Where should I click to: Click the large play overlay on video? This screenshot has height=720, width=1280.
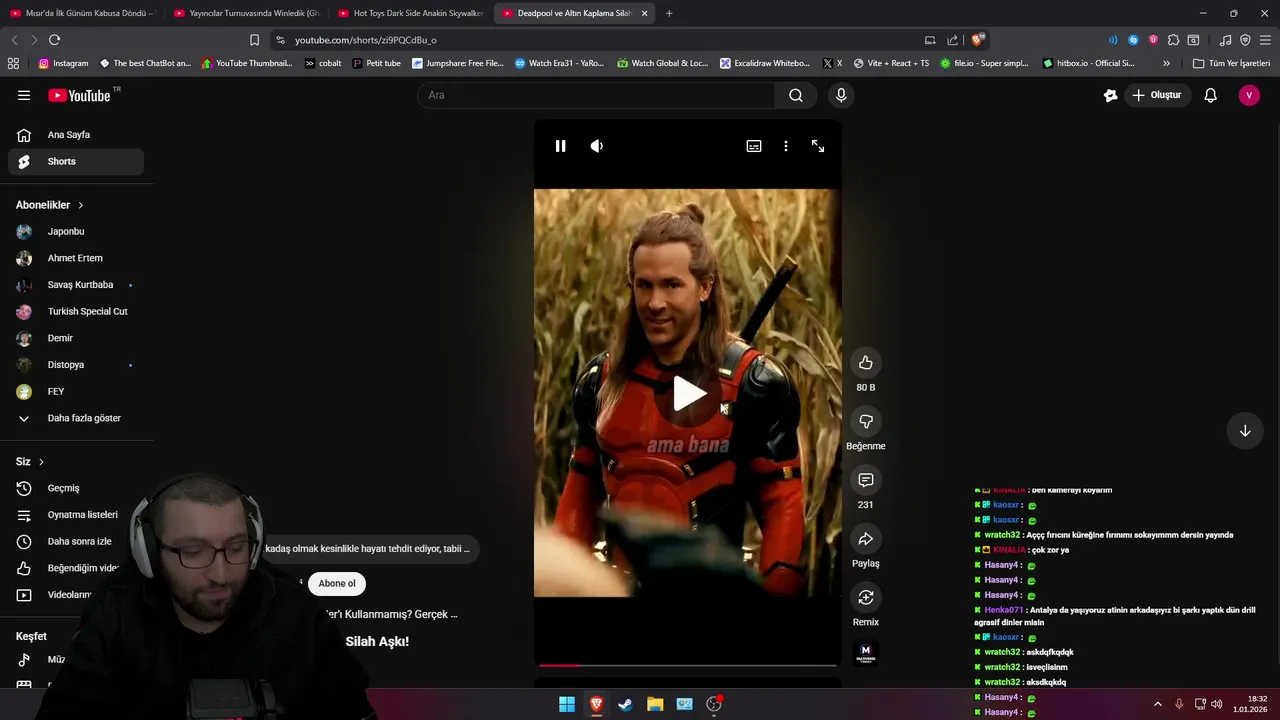[x=688, y=394]
